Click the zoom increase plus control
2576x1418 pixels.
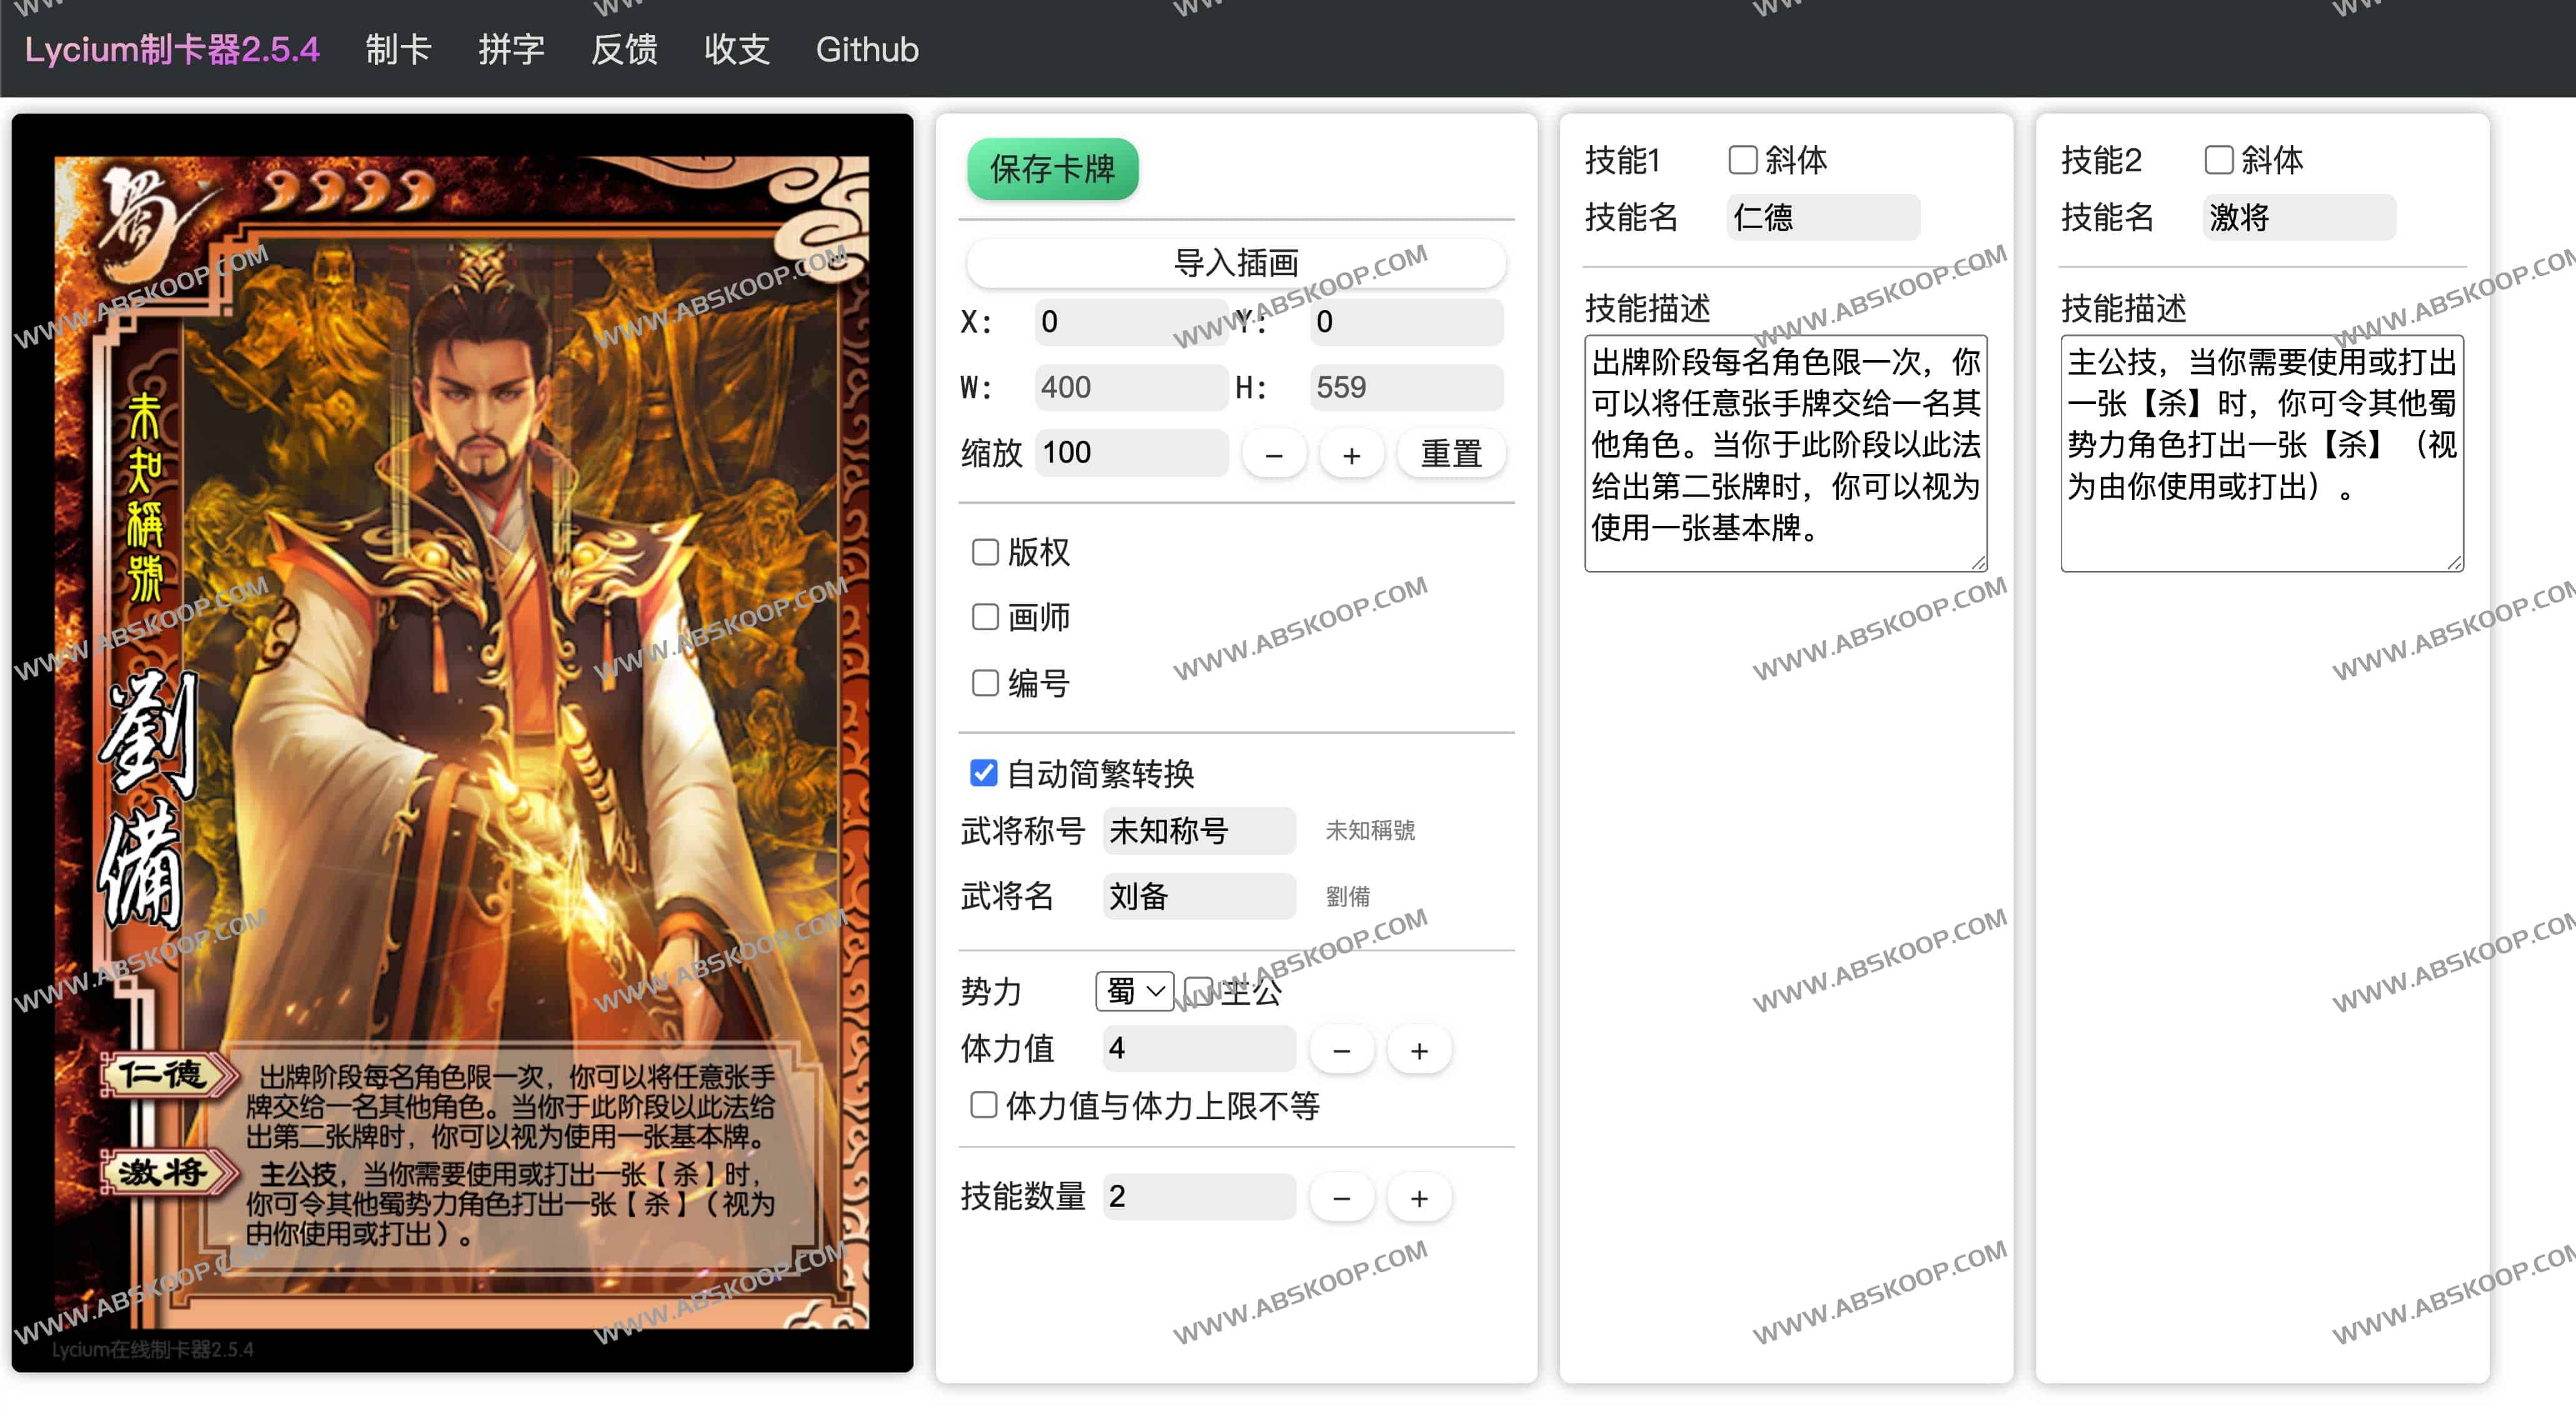1351,453
